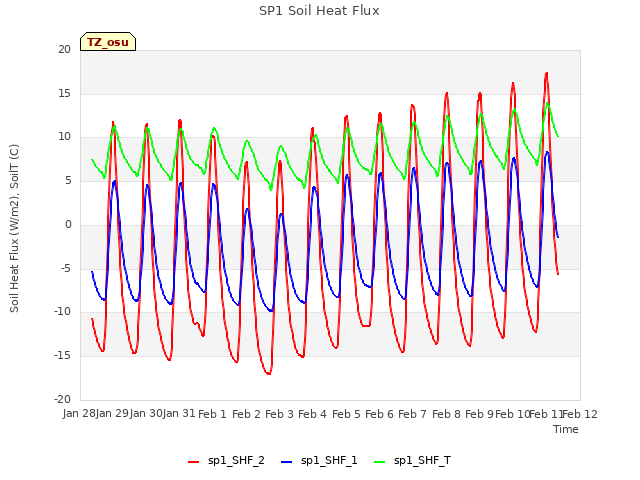Click the y-axis label Soil Heat Flux (W/m2), SoilT (C)
This screenshot has height=480, width=640.
(14, 228)
